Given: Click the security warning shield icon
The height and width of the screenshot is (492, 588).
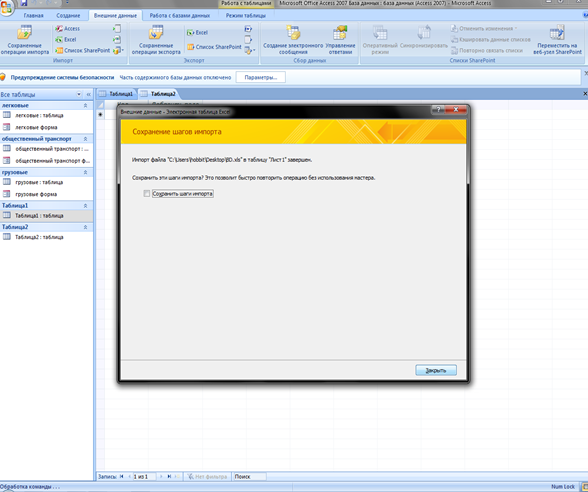Looking at the screenshot, I should pyautogui.click(x=3, y=78).
